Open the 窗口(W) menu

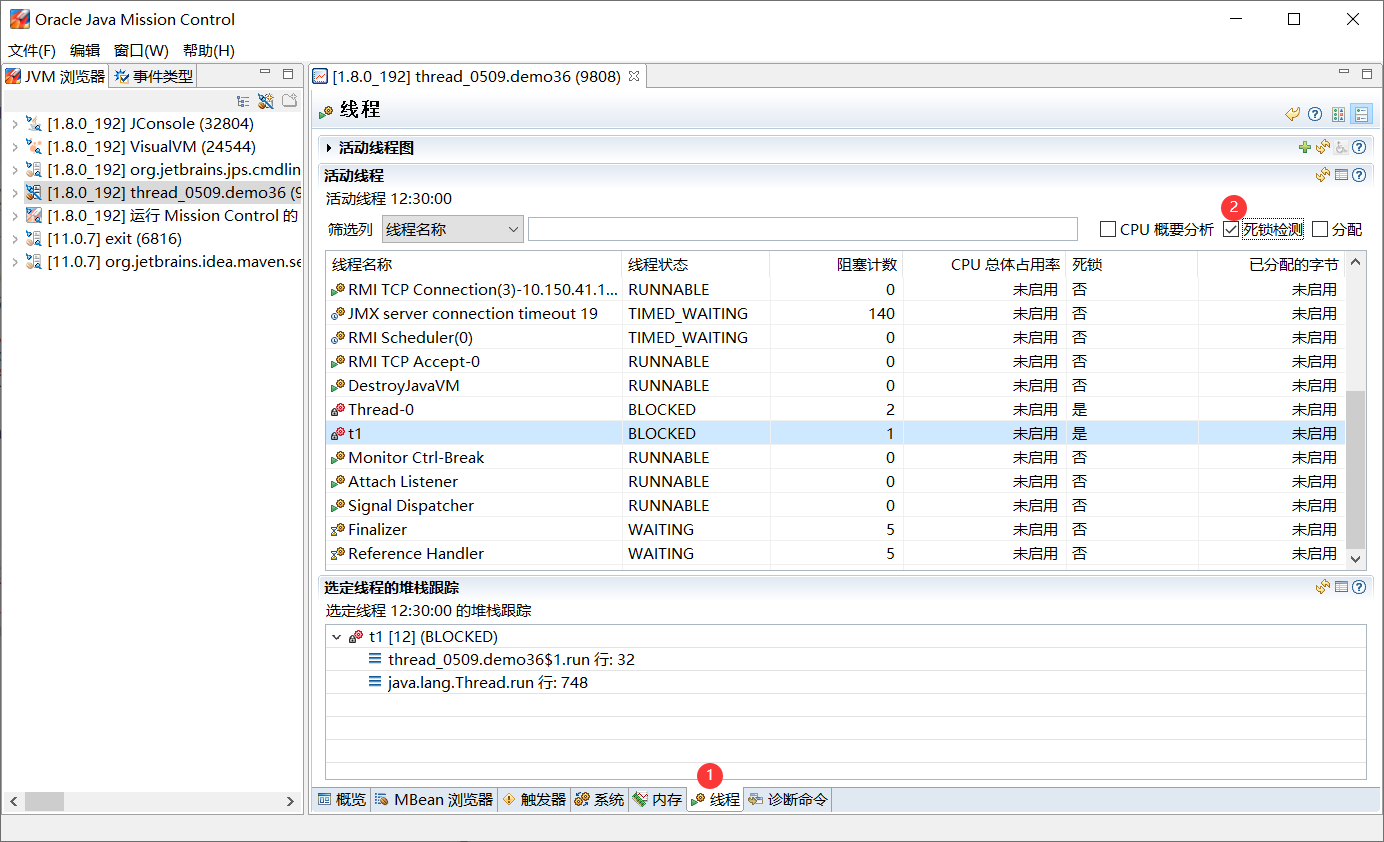pos(141,50)
